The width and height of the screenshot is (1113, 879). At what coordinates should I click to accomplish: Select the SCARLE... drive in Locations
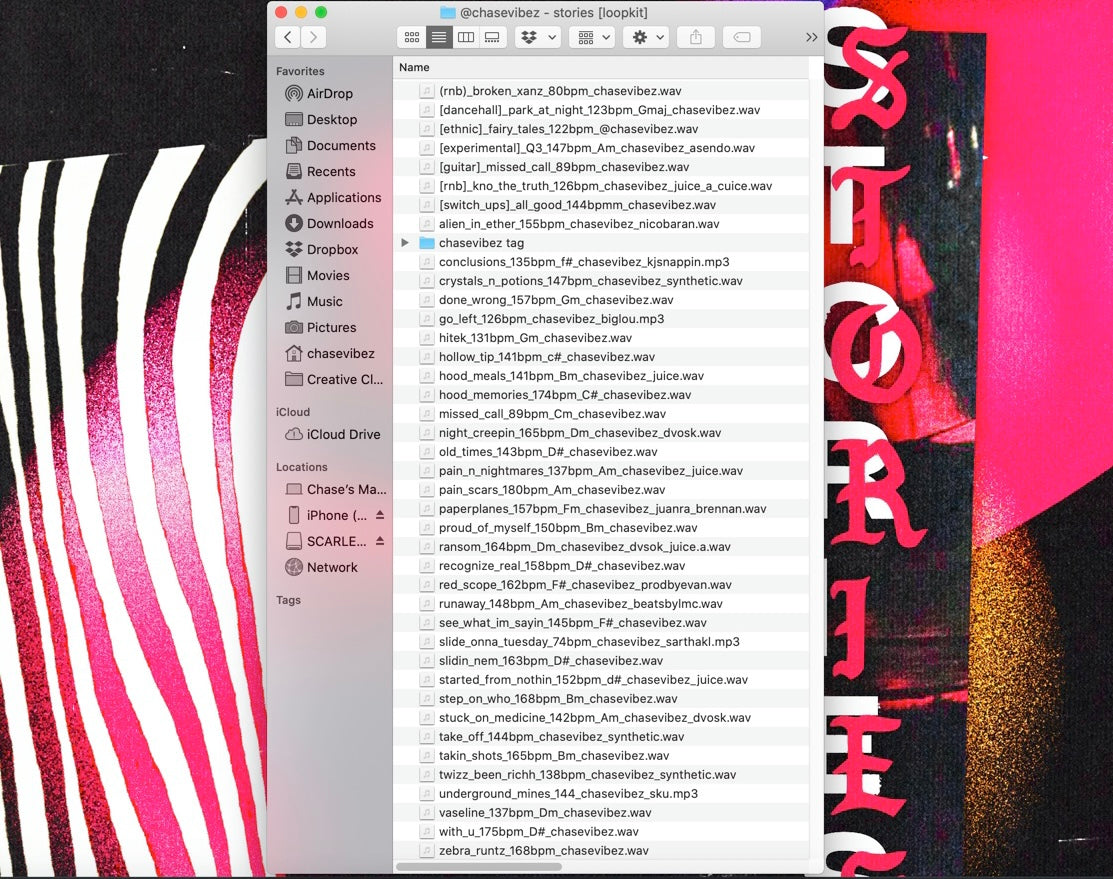click(326, 541)
